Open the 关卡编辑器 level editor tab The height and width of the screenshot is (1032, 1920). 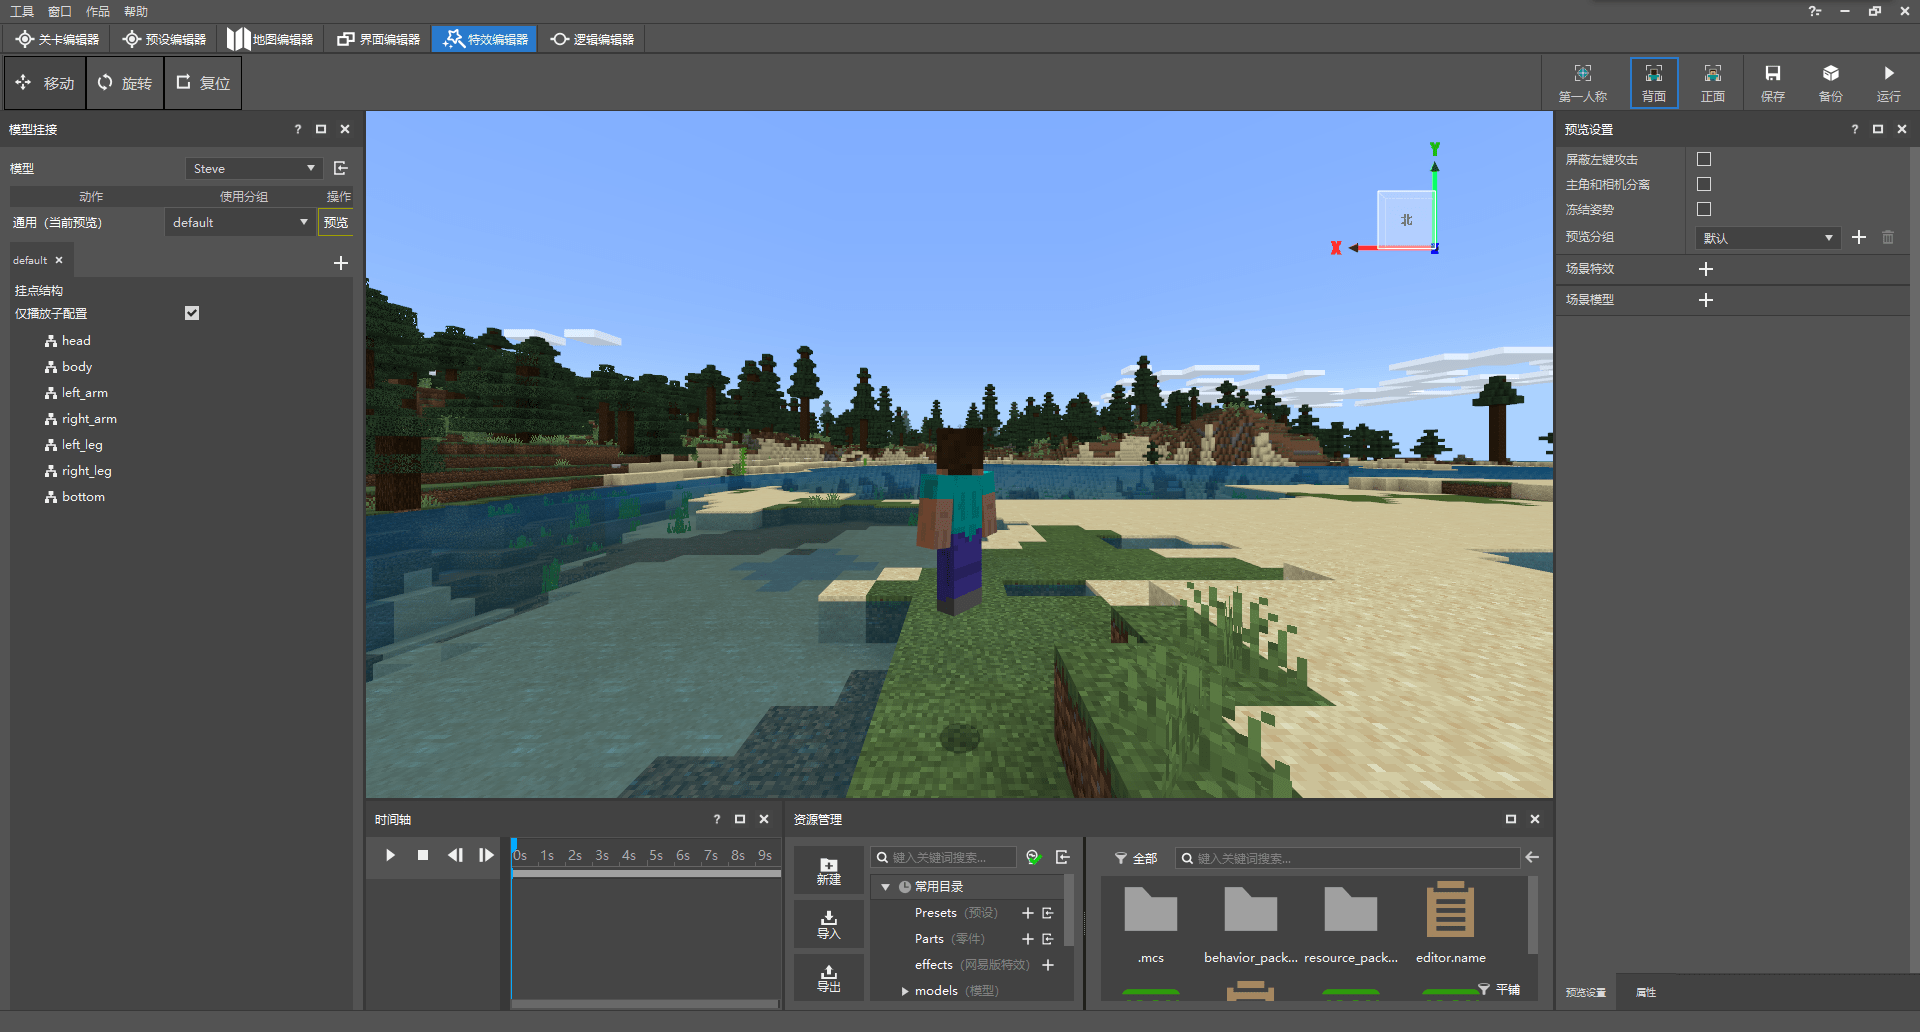(57, 39)
